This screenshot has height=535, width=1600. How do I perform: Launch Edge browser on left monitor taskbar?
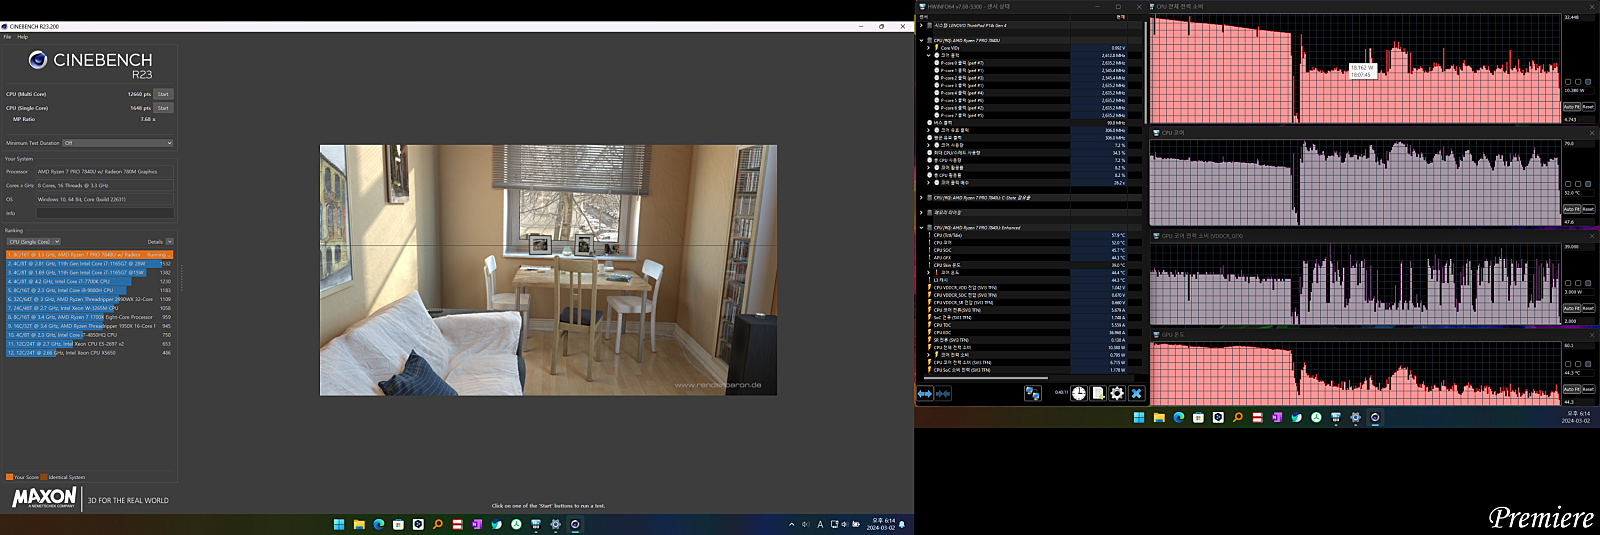[x=379, y=524]
